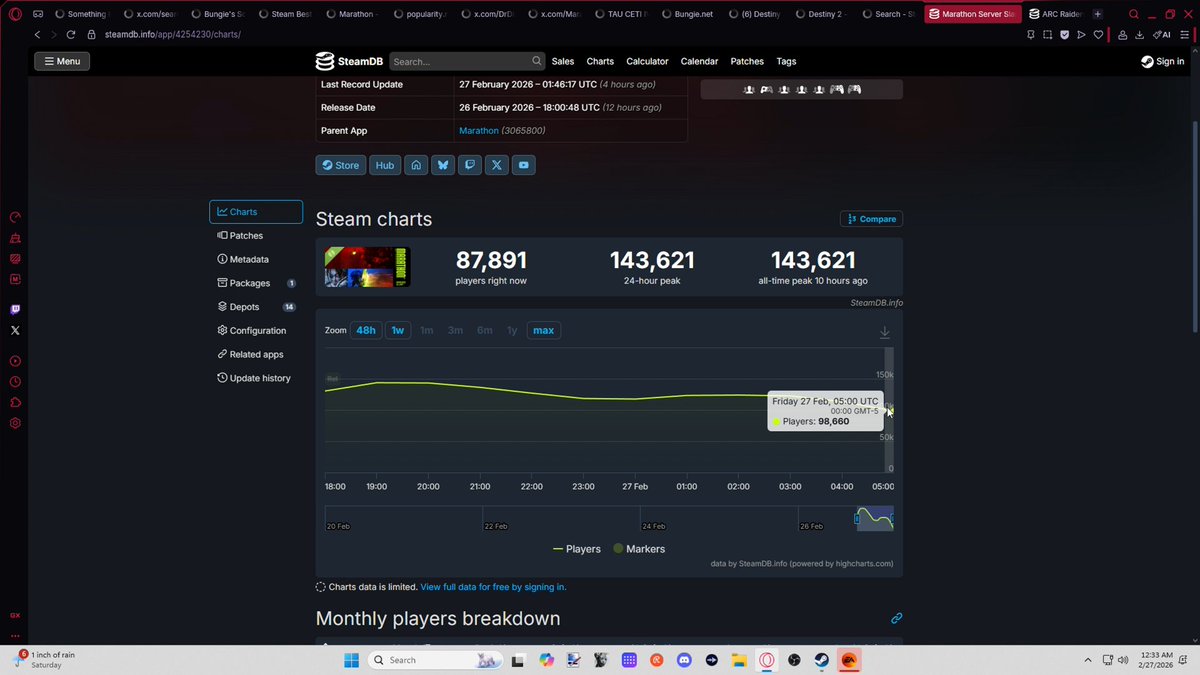1200x675 pixels.
Task: Set chart zoom to 6m
Action: [x=484, y=330]
